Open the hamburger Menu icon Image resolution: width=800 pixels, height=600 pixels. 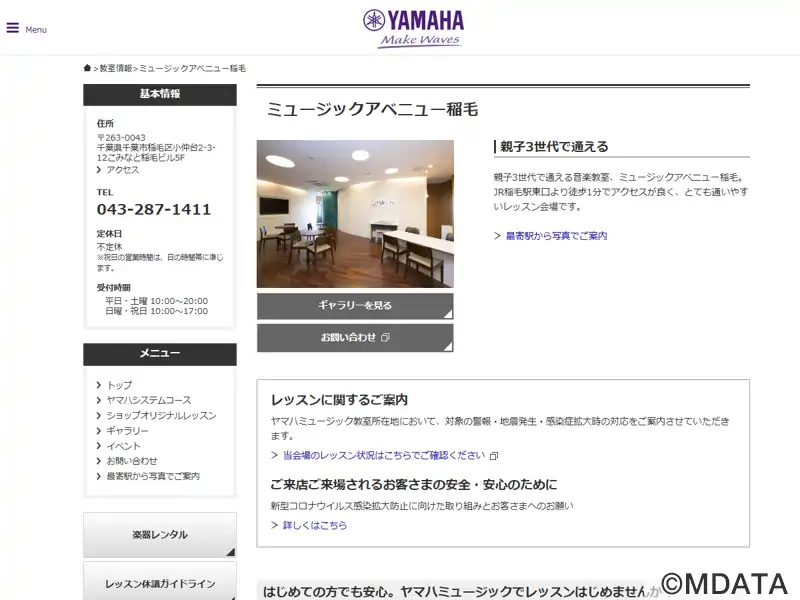click(x=13, y=28)
